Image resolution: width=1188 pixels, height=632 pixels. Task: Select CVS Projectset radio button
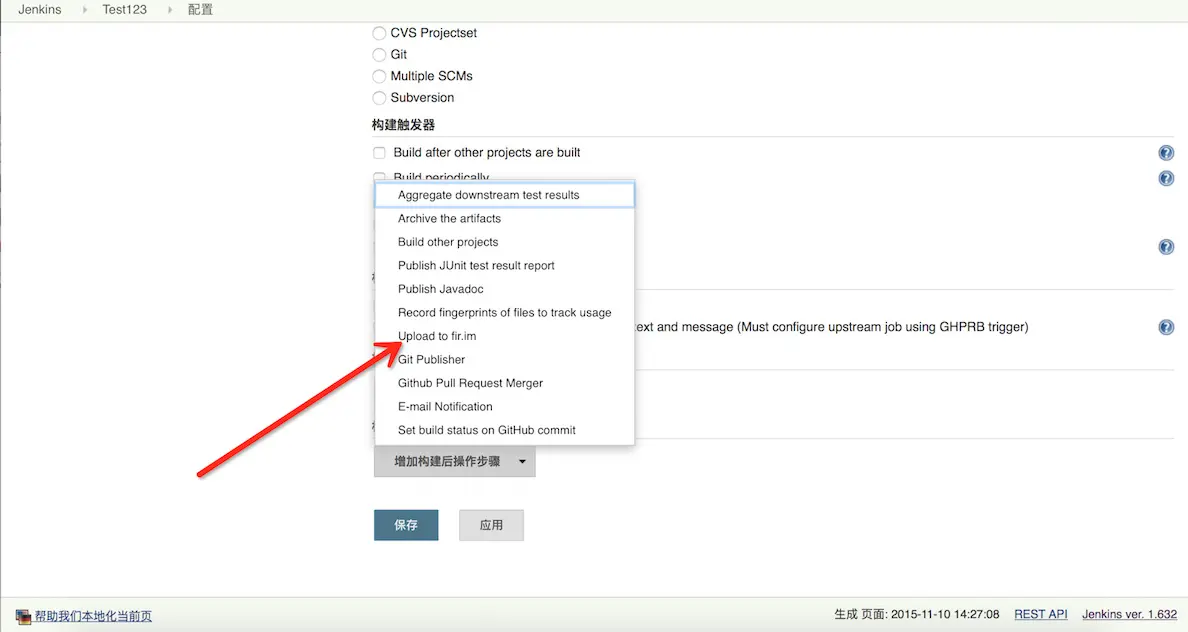tap(379, 33)
